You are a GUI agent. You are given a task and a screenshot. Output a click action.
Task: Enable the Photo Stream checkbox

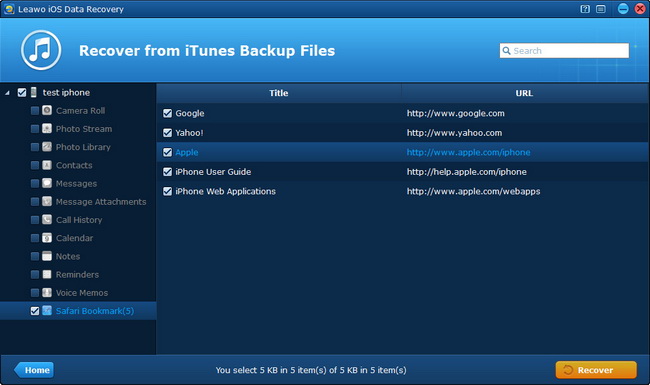(x=35, y=129)
